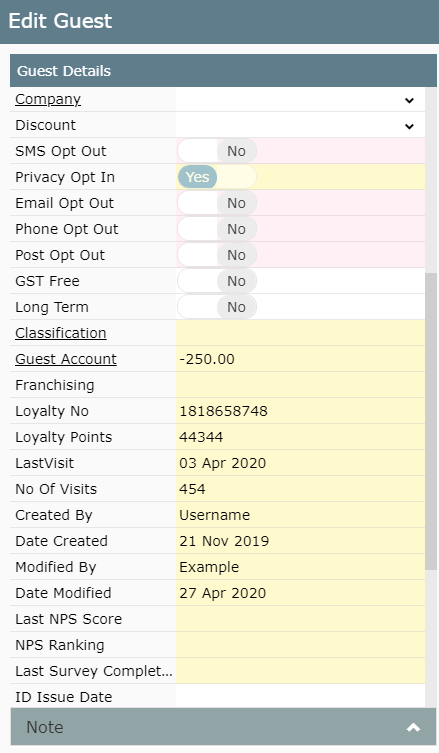
Task: Enable the Long Term toggle
Action: (x=217, y=306)
